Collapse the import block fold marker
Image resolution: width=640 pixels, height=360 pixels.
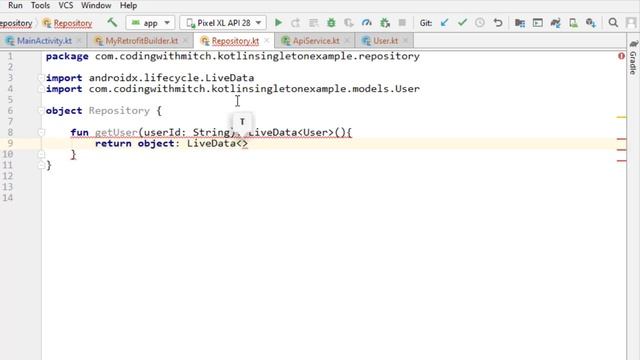point(41,78)
